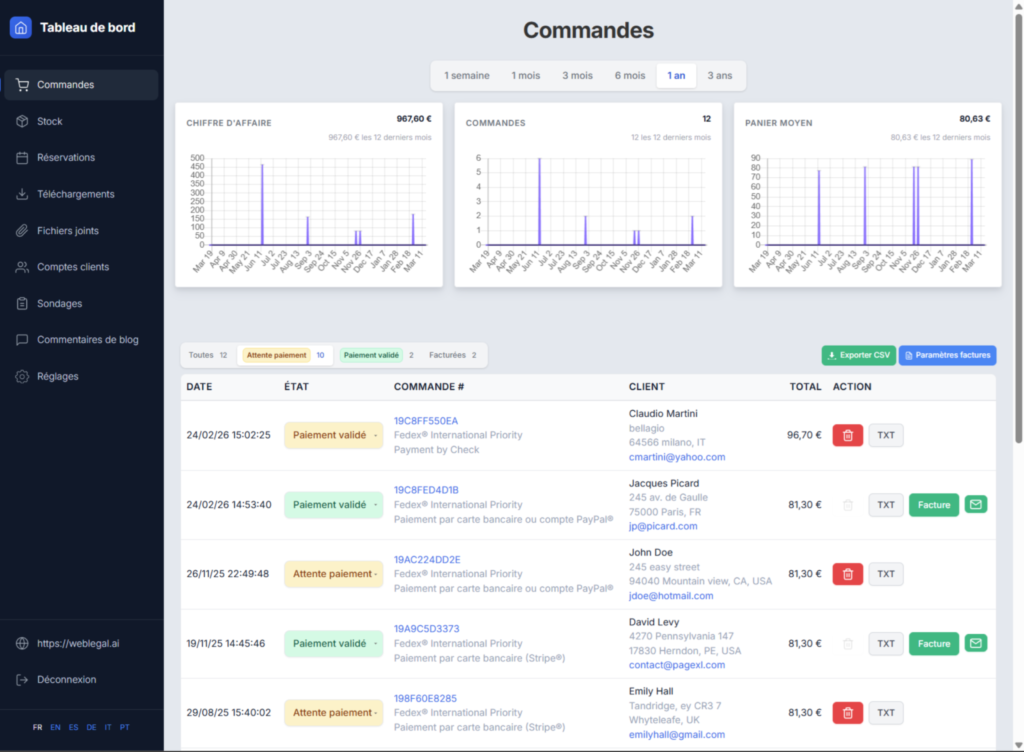Open Réglages via the gear icon

pyautogui.click(x=21, y=376)
